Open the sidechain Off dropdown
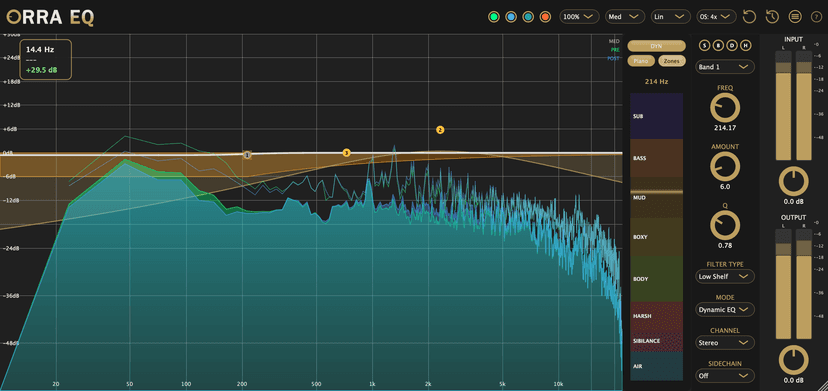Image resolution: width=828 pixels, height=391 pixels. pyautogui.click(x=725, y=376)
